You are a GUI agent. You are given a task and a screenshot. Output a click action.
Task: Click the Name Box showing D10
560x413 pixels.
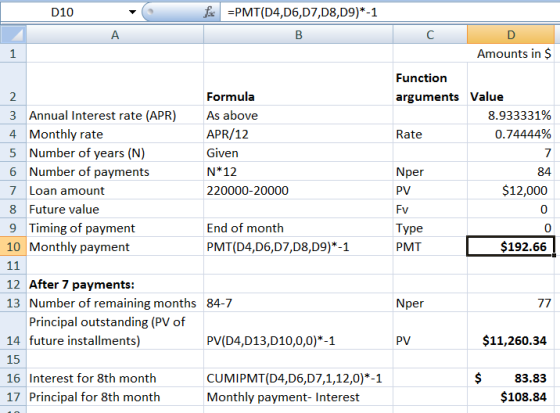(62, 12)
